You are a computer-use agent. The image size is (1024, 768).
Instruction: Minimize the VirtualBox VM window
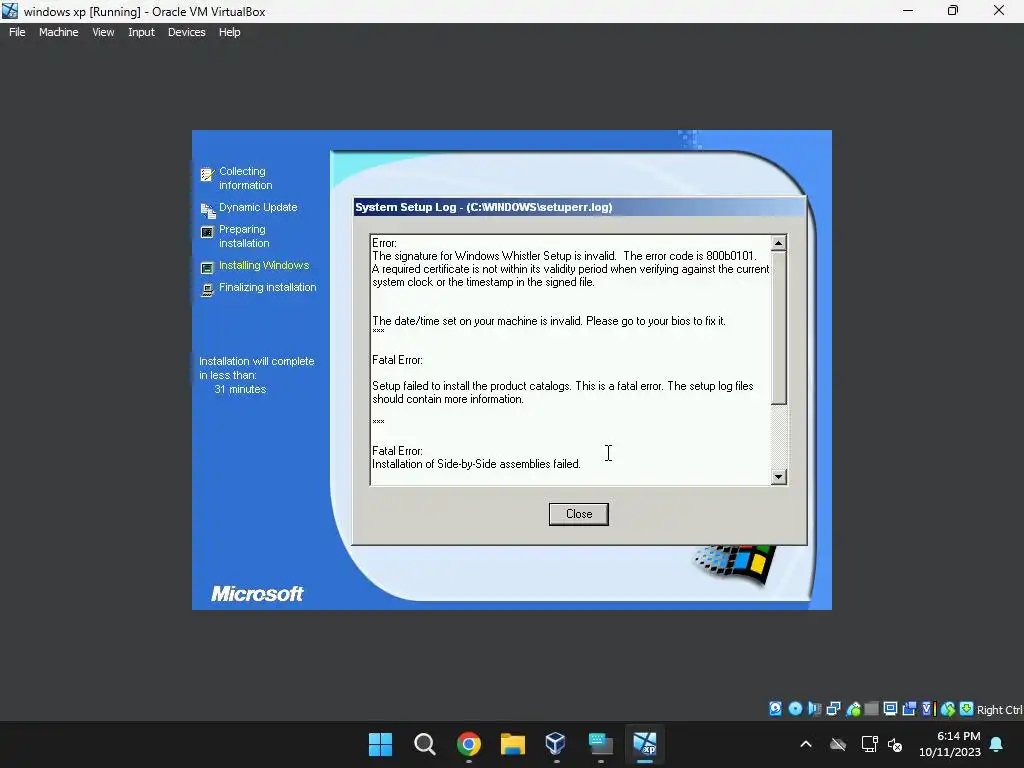[908, 10]
